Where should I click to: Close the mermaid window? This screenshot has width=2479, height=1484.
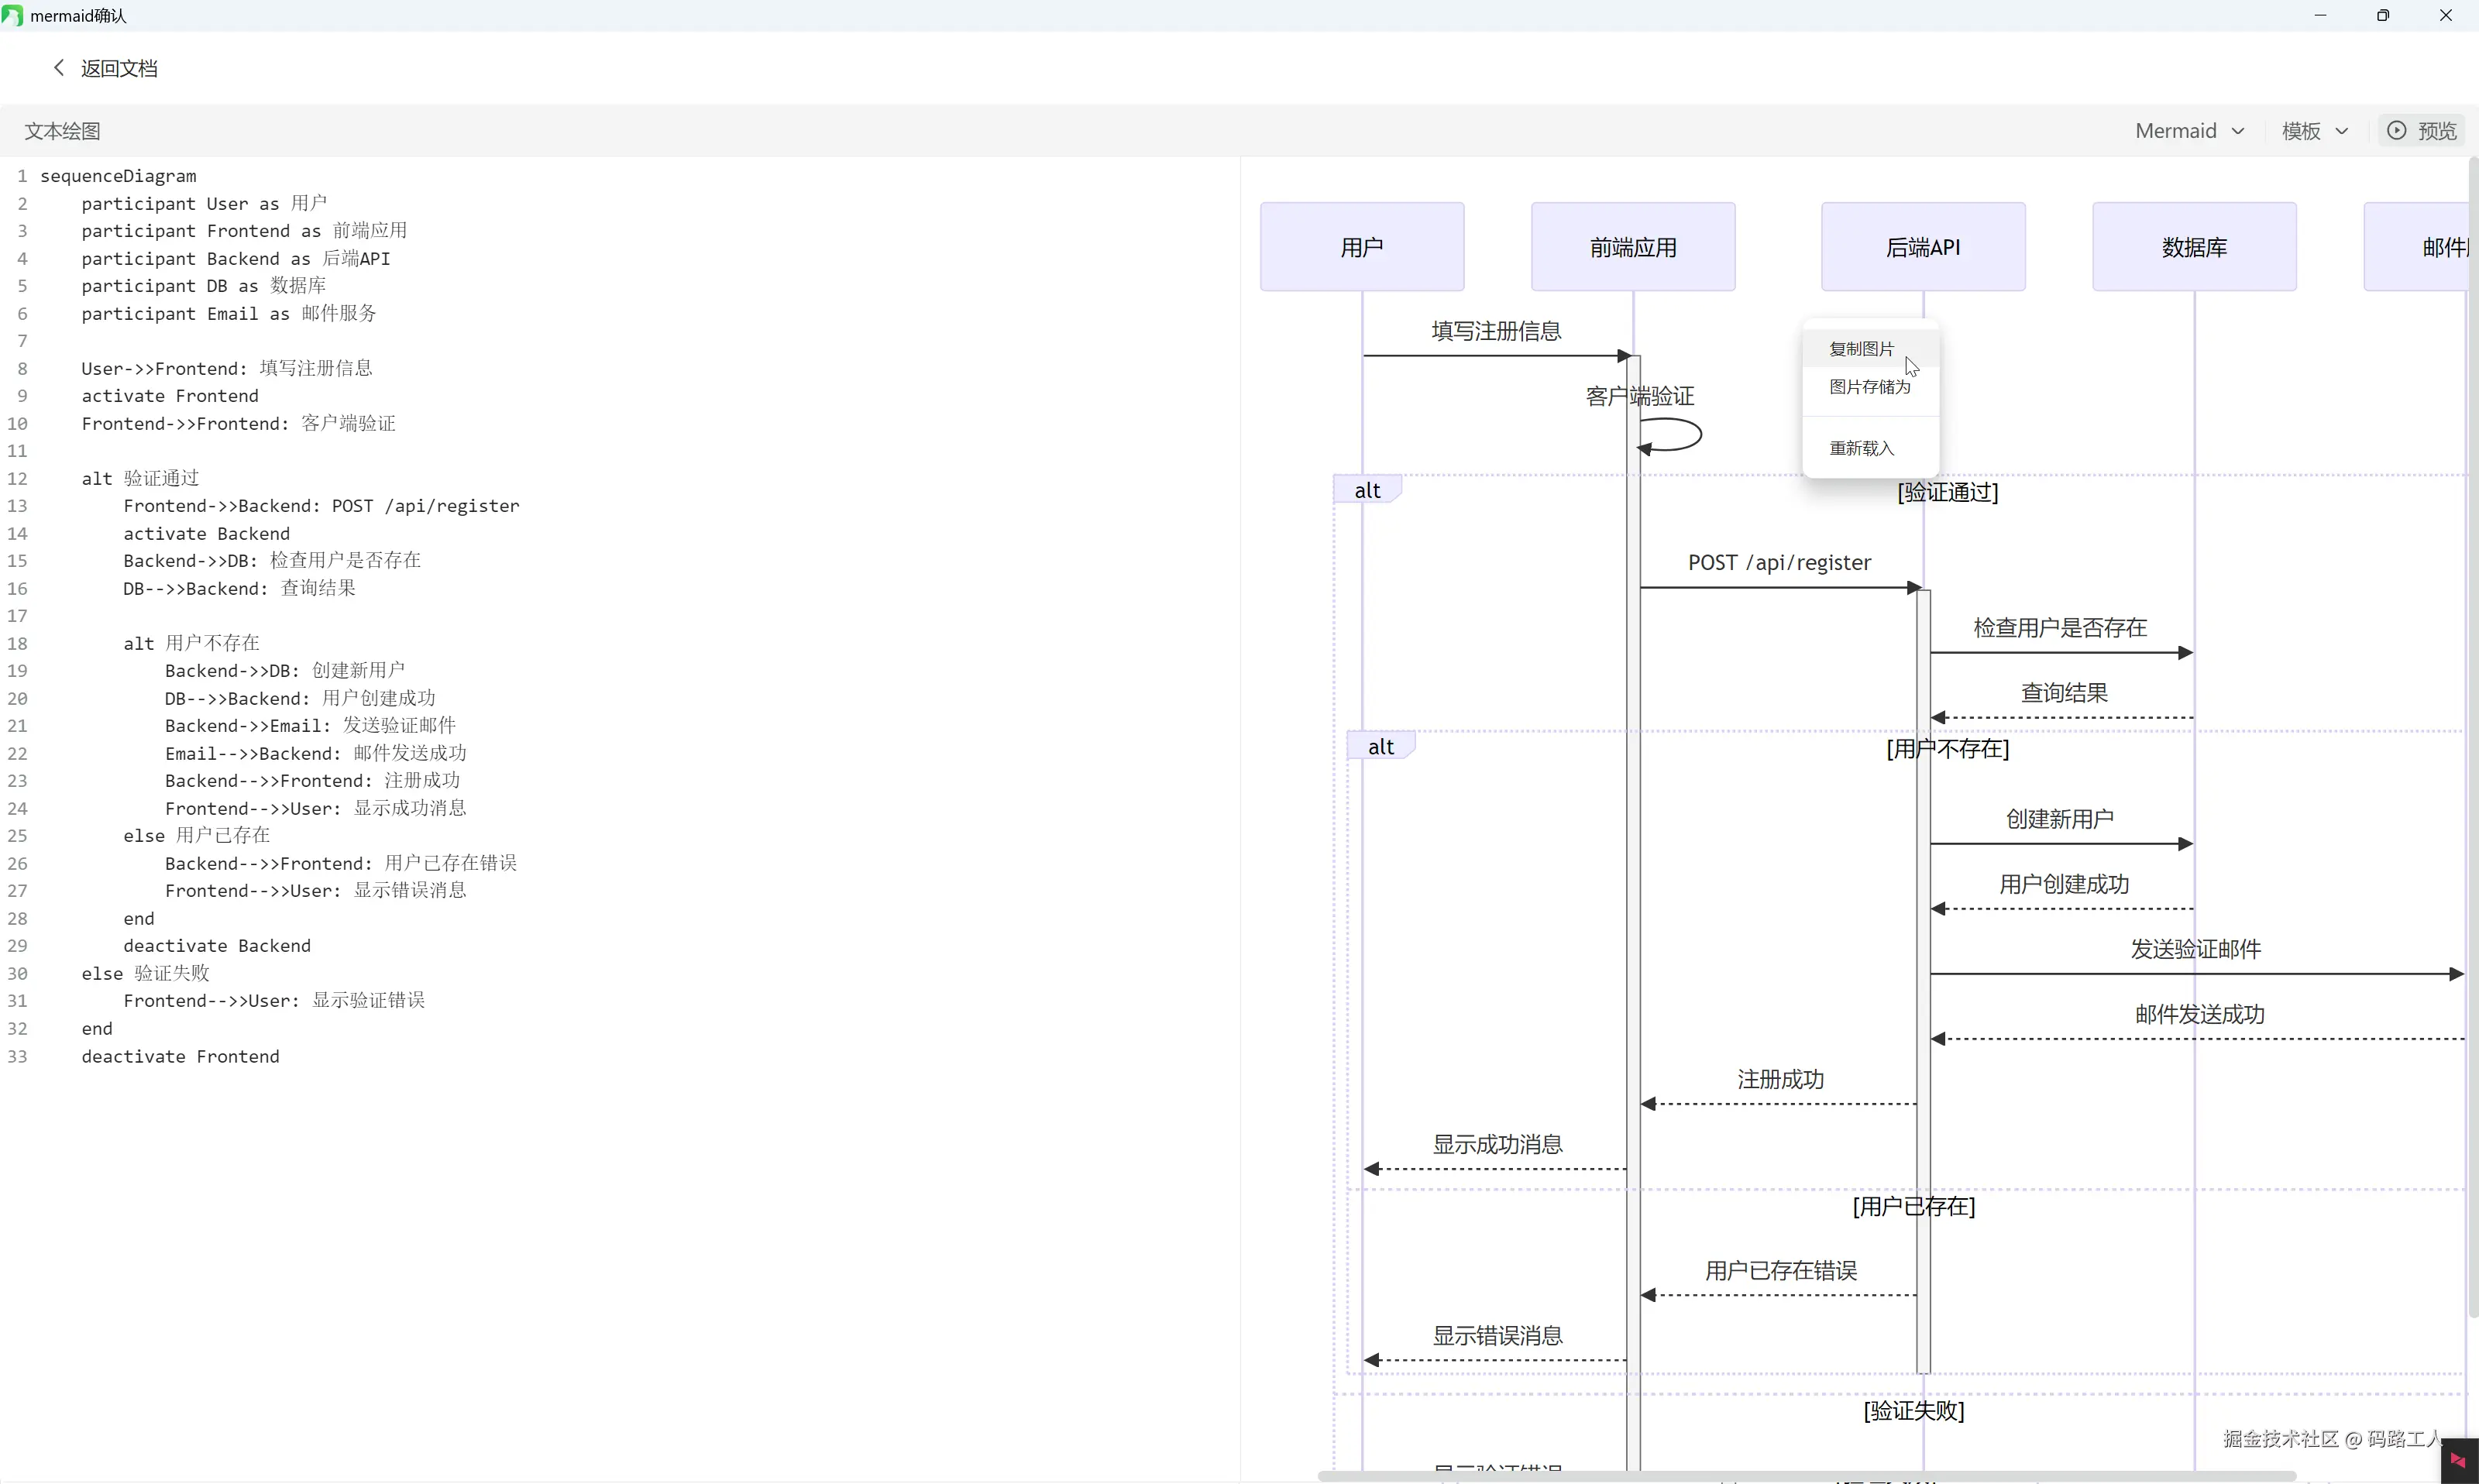click(2446, 16)
